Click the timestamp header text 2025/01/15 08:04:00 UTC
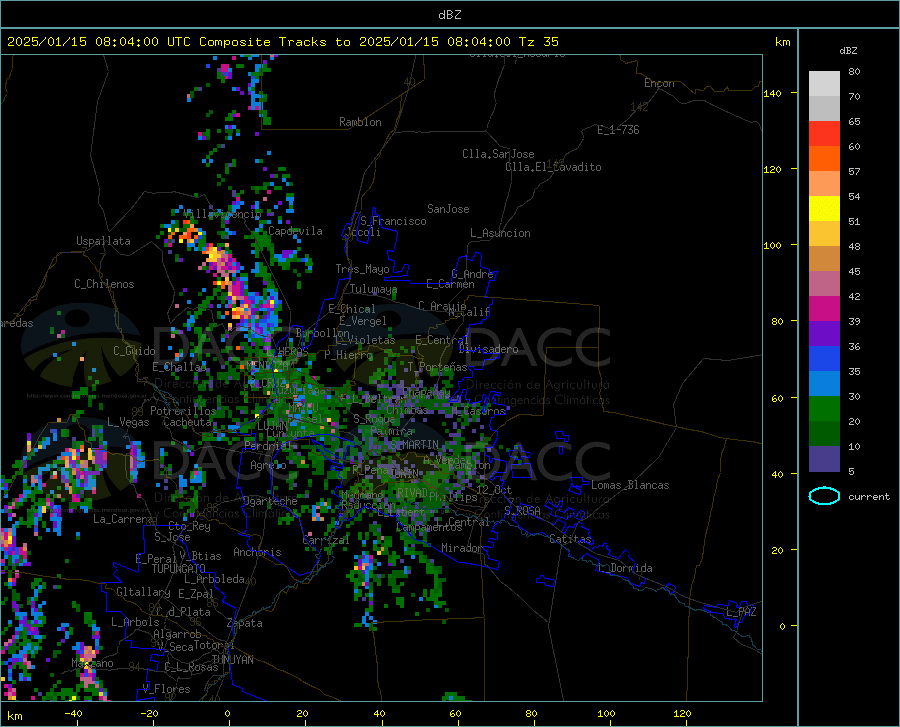This screenshot has height=727, width=900. (99, 42)
